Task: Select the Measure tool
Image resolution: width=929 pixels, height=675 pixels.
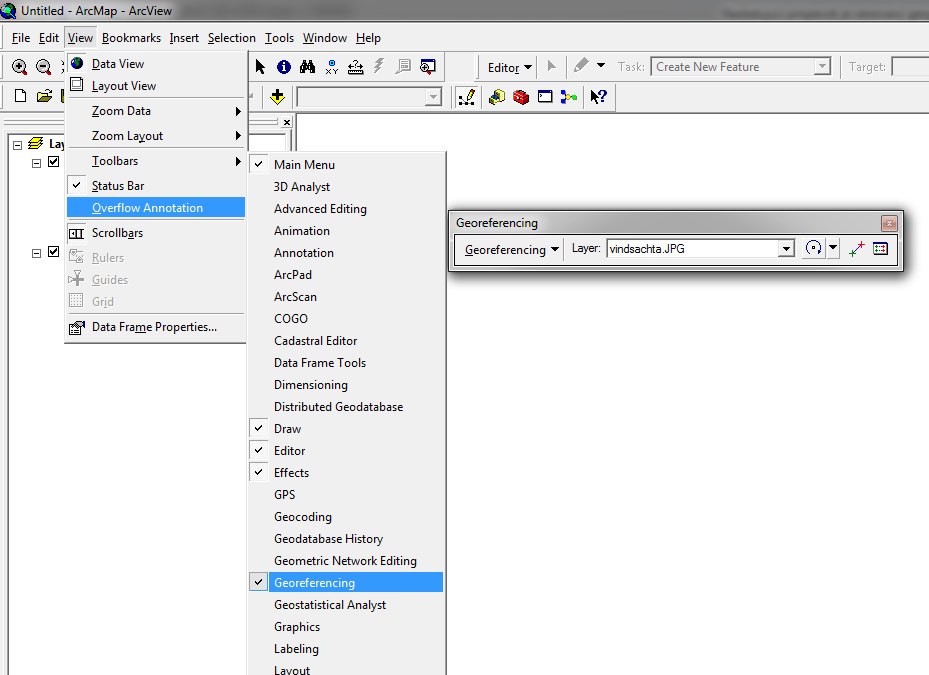Action: (355, 66)
